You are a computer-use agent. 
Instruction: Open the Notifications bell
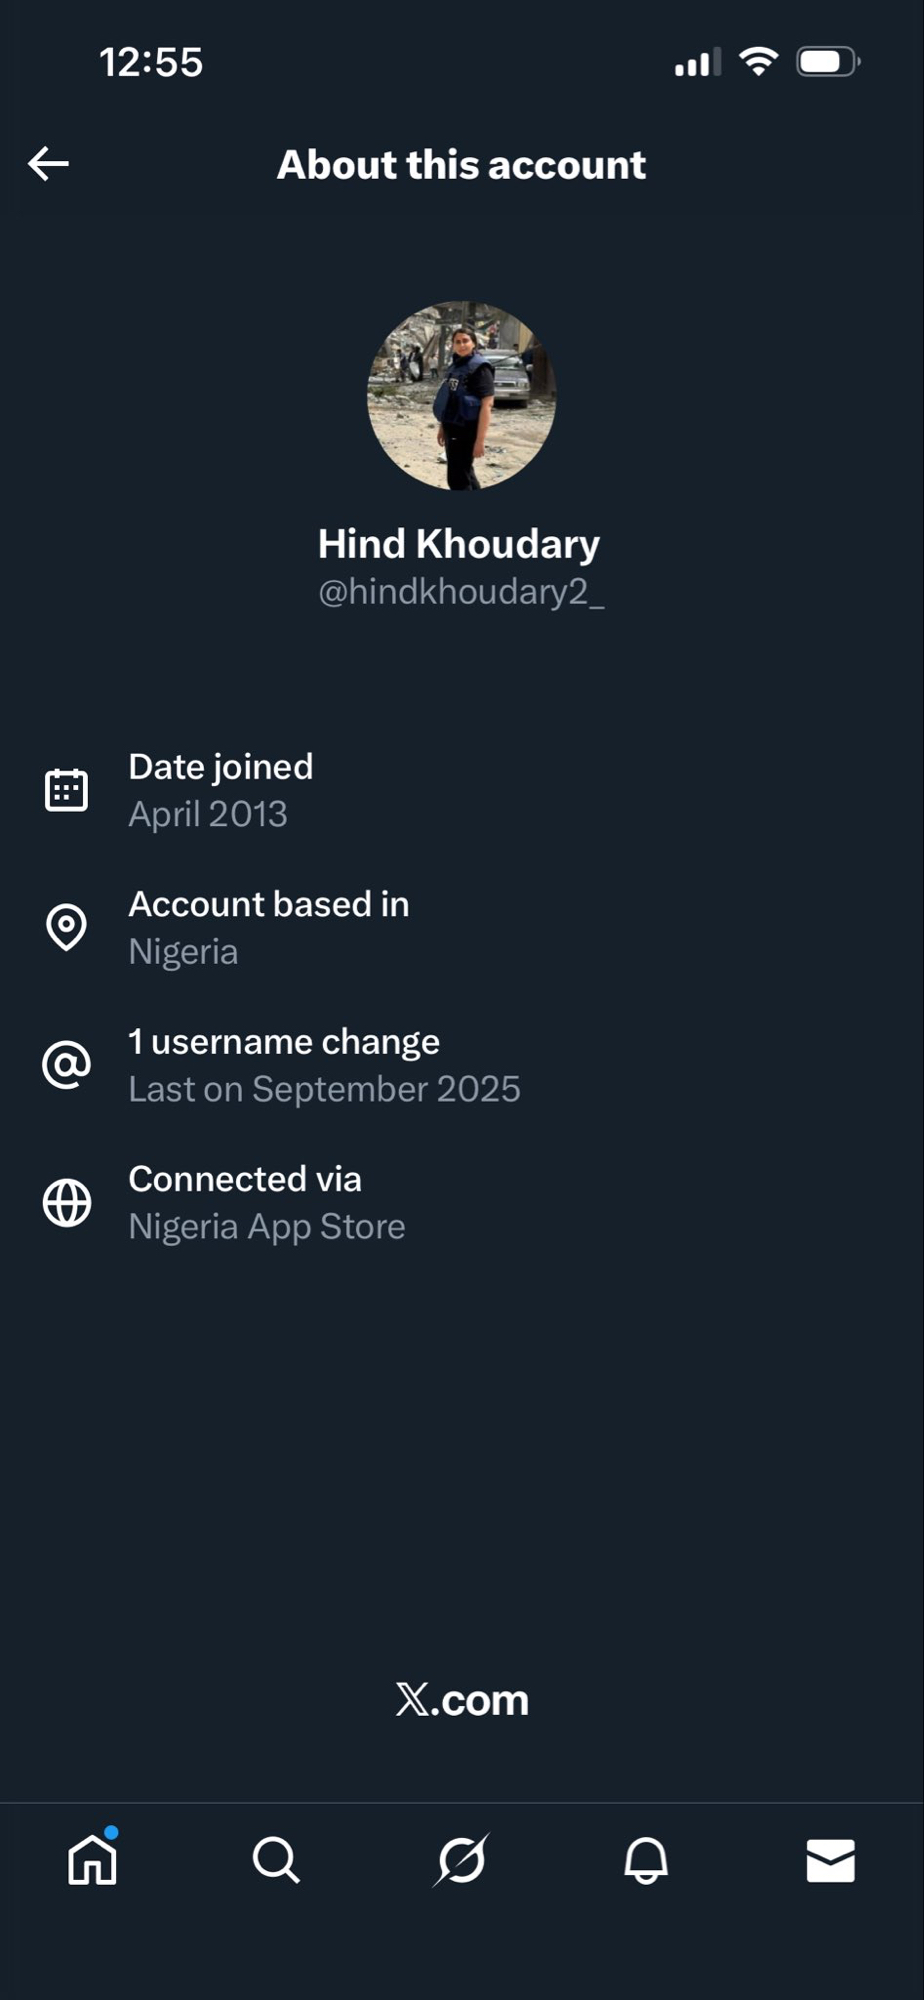coord(646,1860)
